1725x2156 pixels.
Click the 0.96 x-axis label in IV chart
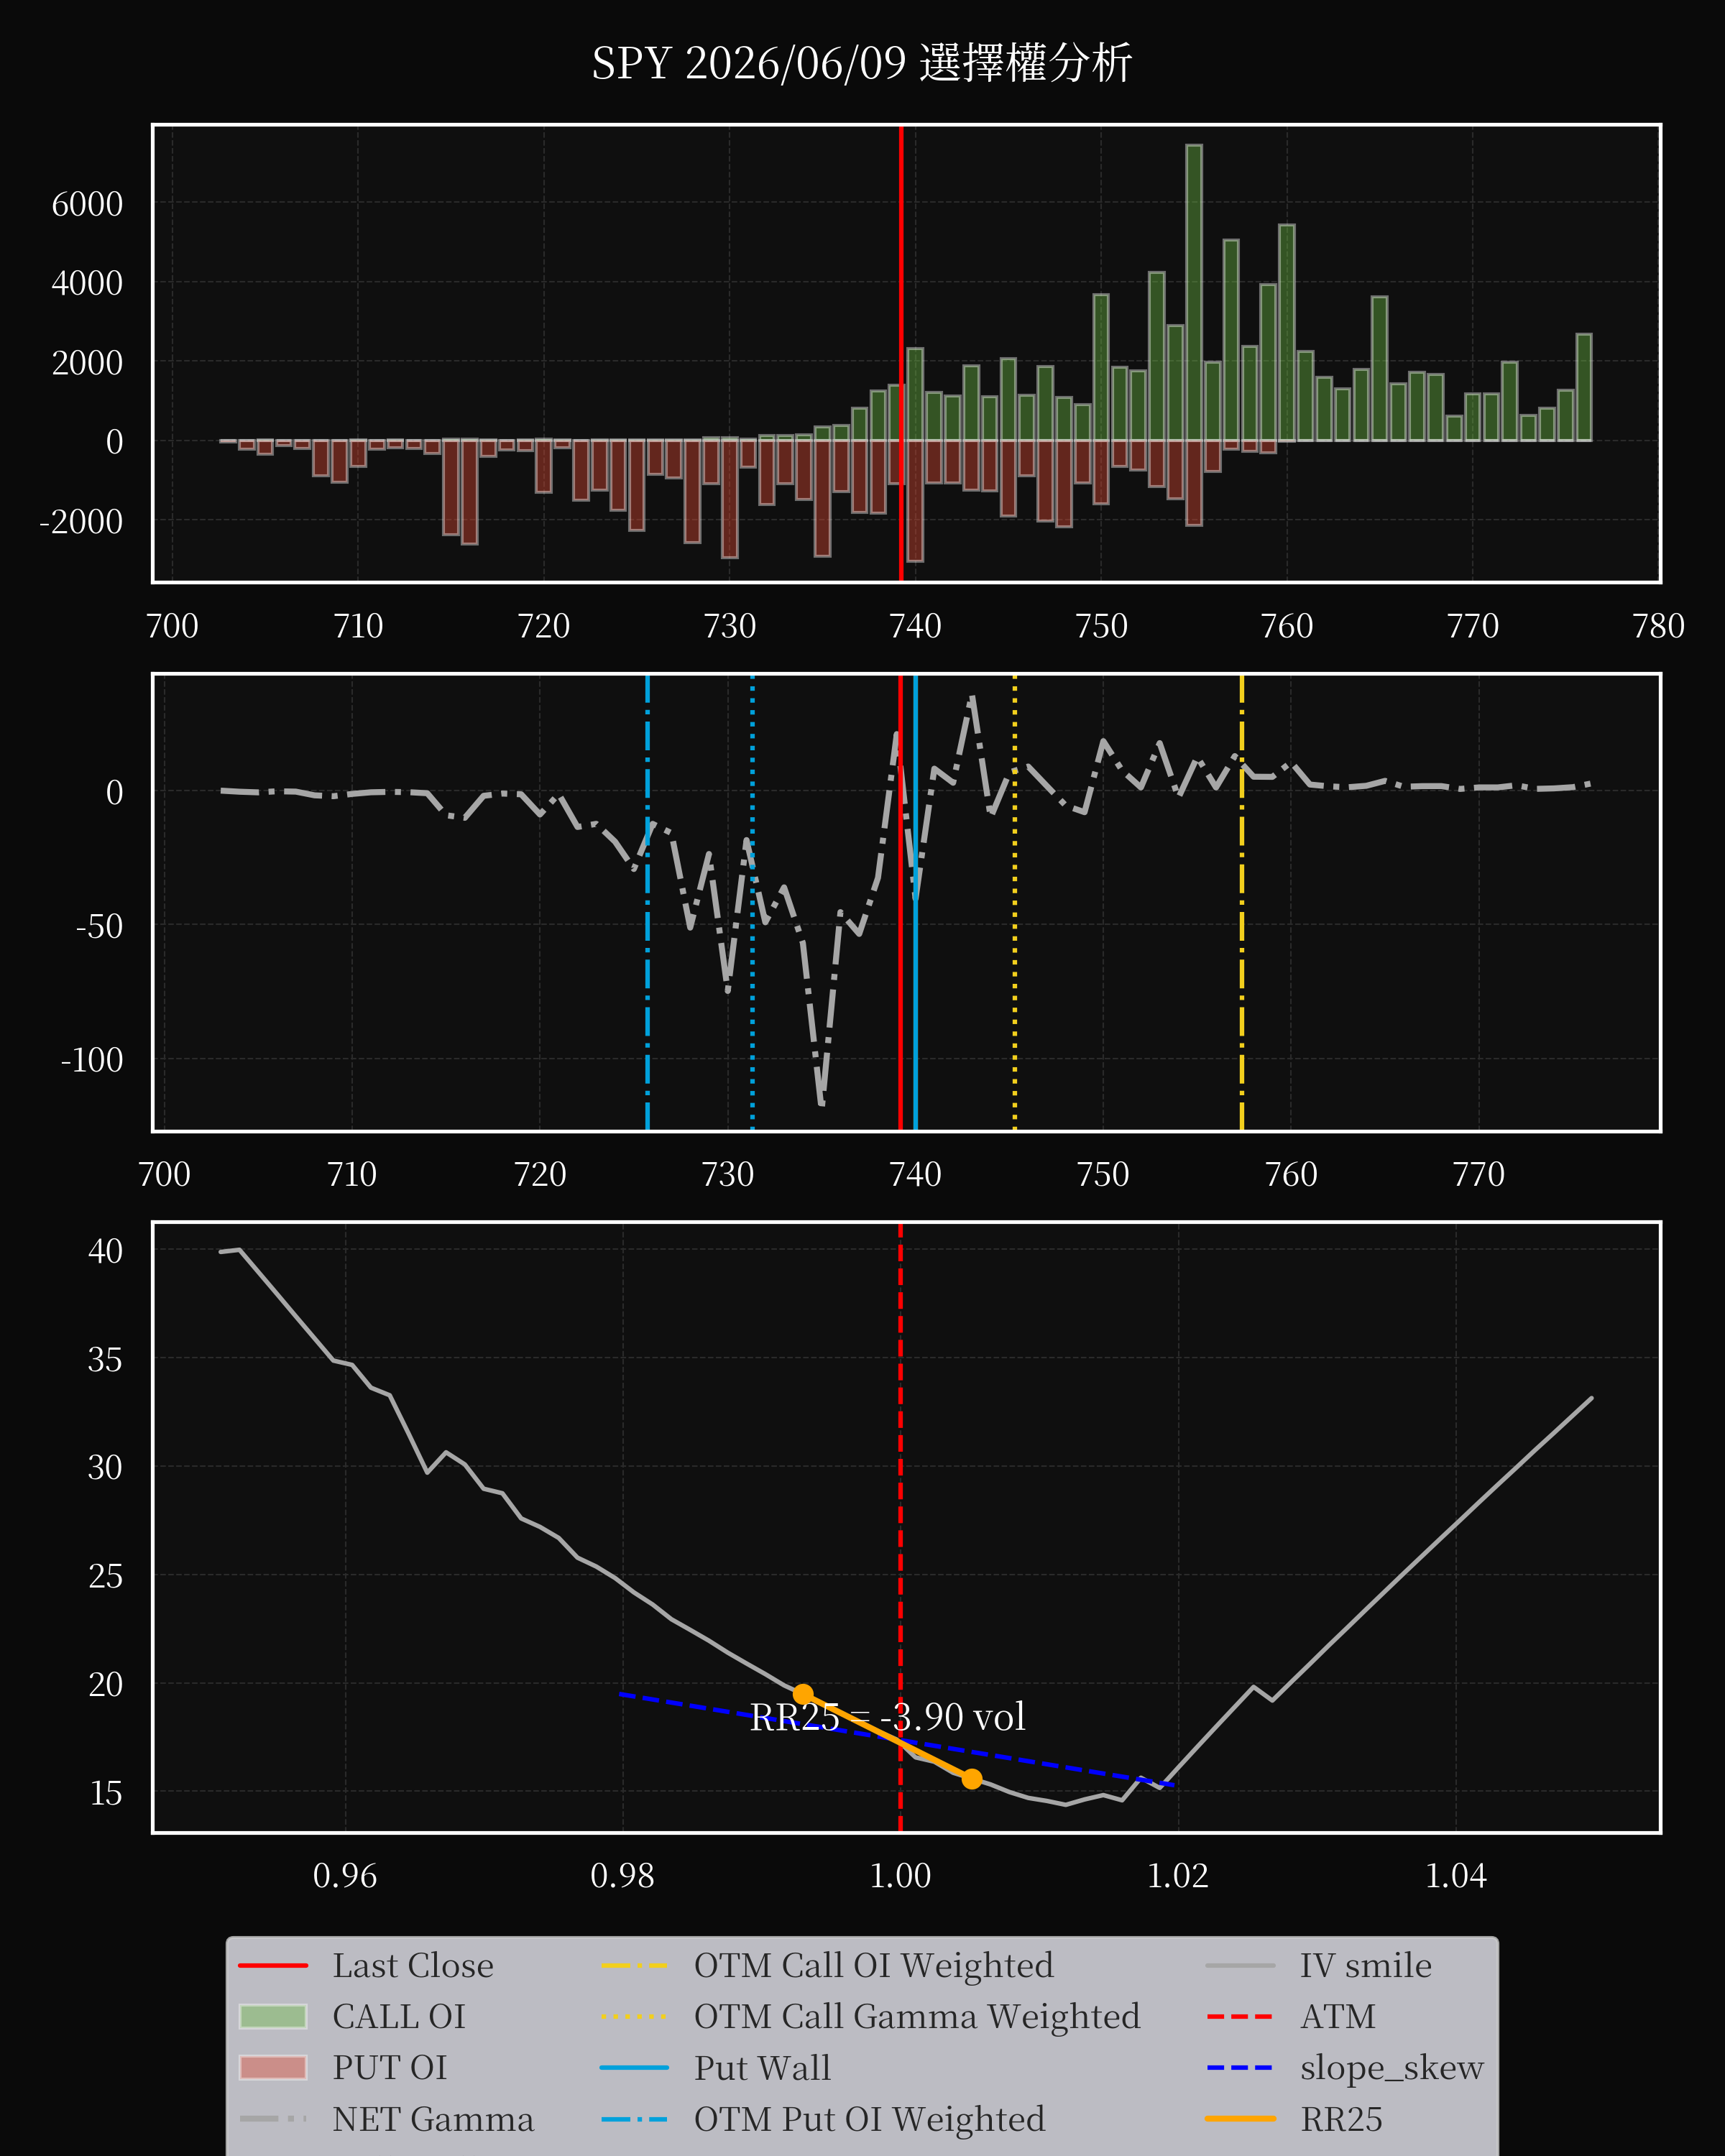[345, 1876]
